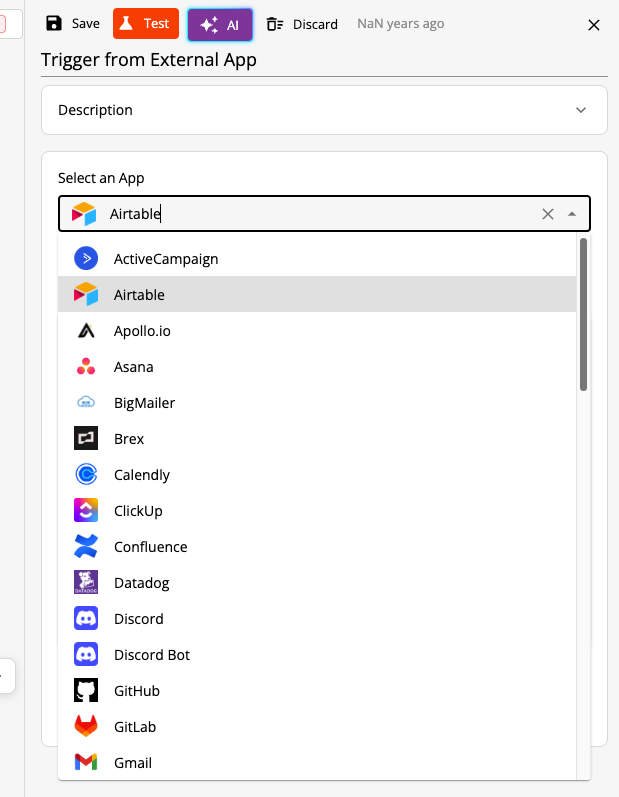Click the floppy disk Save icon
Image resolution: width=619 pixels, height=797 pixels.
pos(54,23)
